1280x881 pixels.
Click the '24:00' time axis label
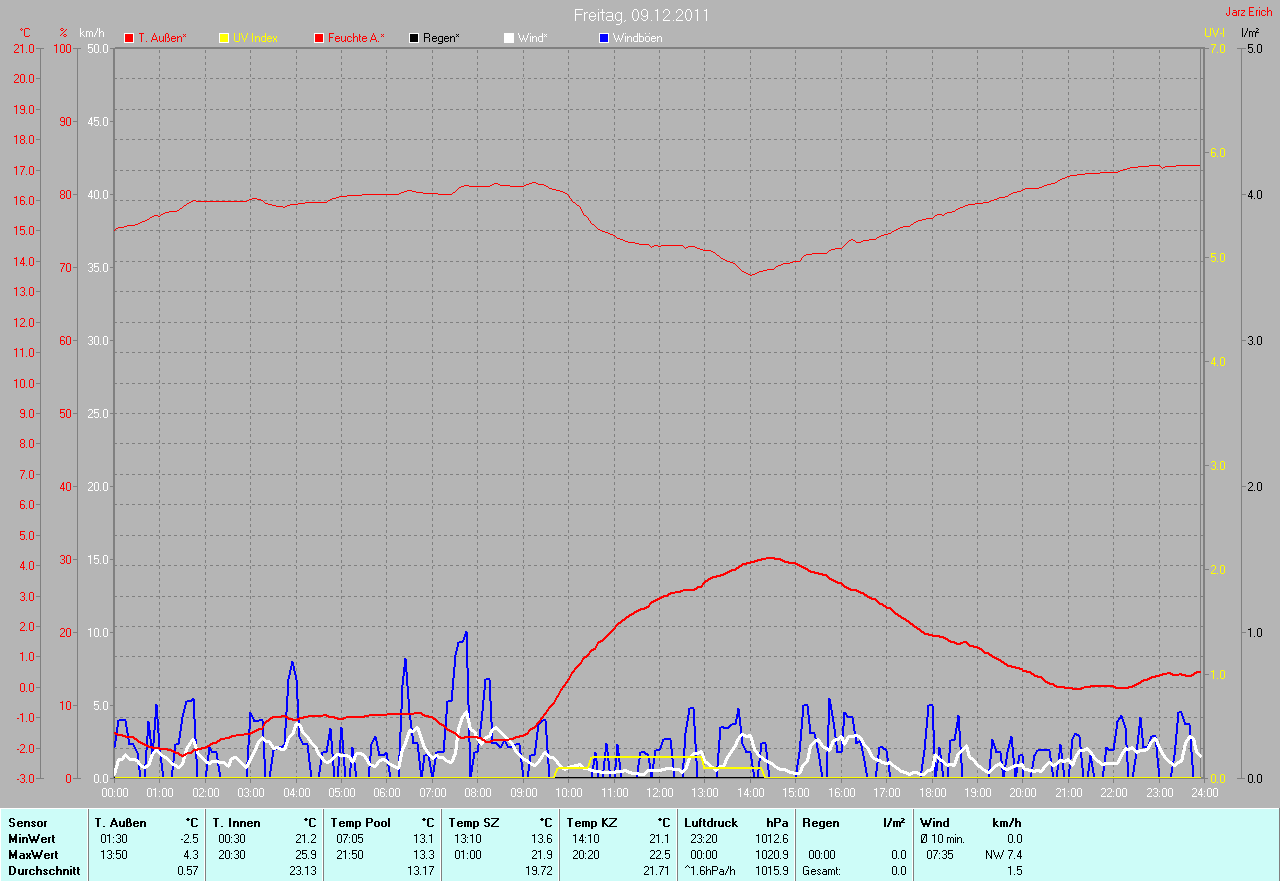tap(1204, 792)
